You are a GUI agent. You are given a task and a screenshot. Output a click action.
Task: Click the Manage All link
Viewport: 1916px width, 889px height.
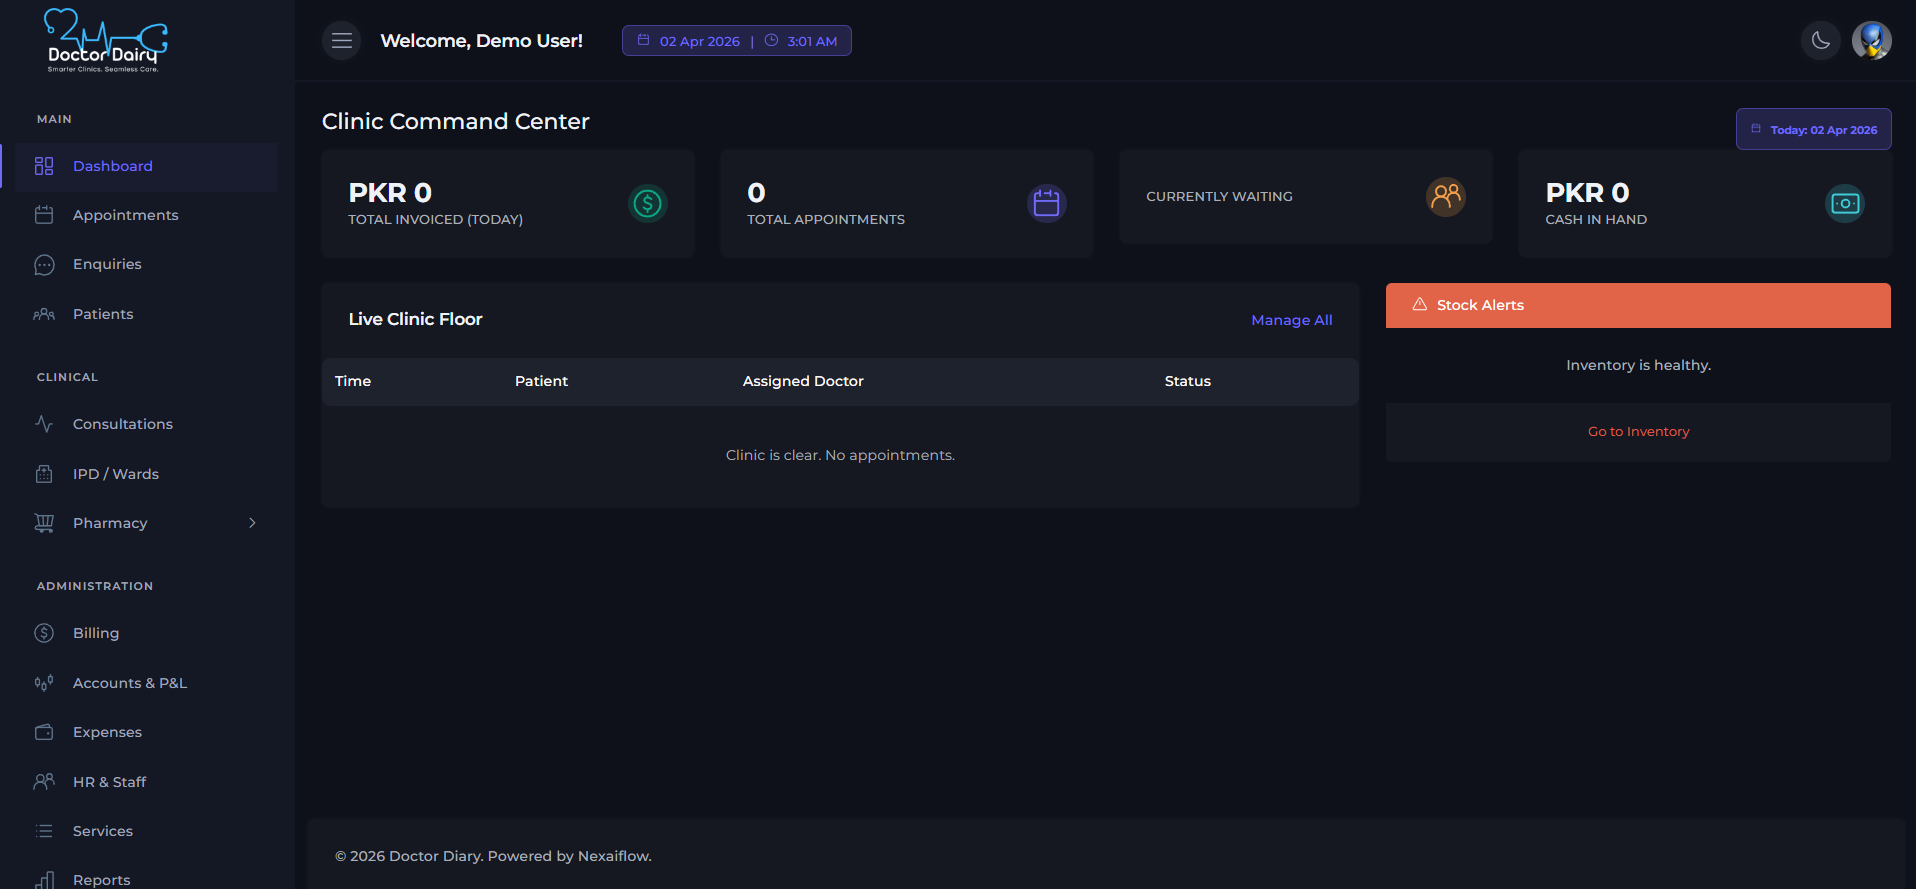(1291, 320)
